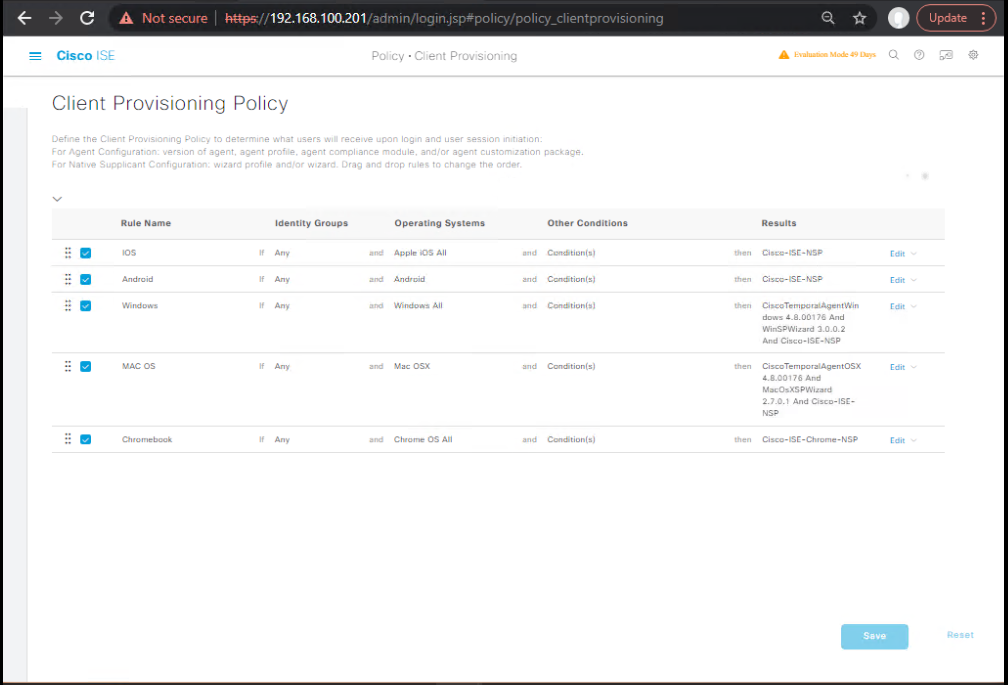Select the Windows All operating system cell
The width and height of the screenshot is (1008, 685).
pyautogui.click(x=418, y=305)
